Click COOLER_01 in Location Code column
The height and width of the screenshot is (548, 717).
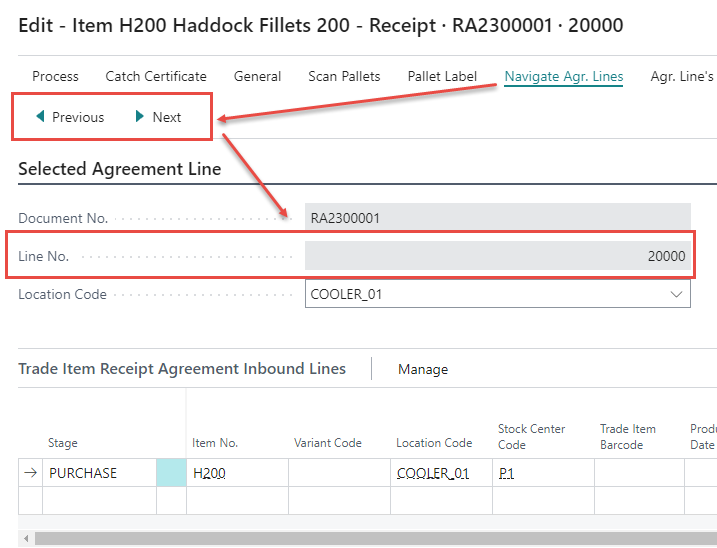[433, 473]
